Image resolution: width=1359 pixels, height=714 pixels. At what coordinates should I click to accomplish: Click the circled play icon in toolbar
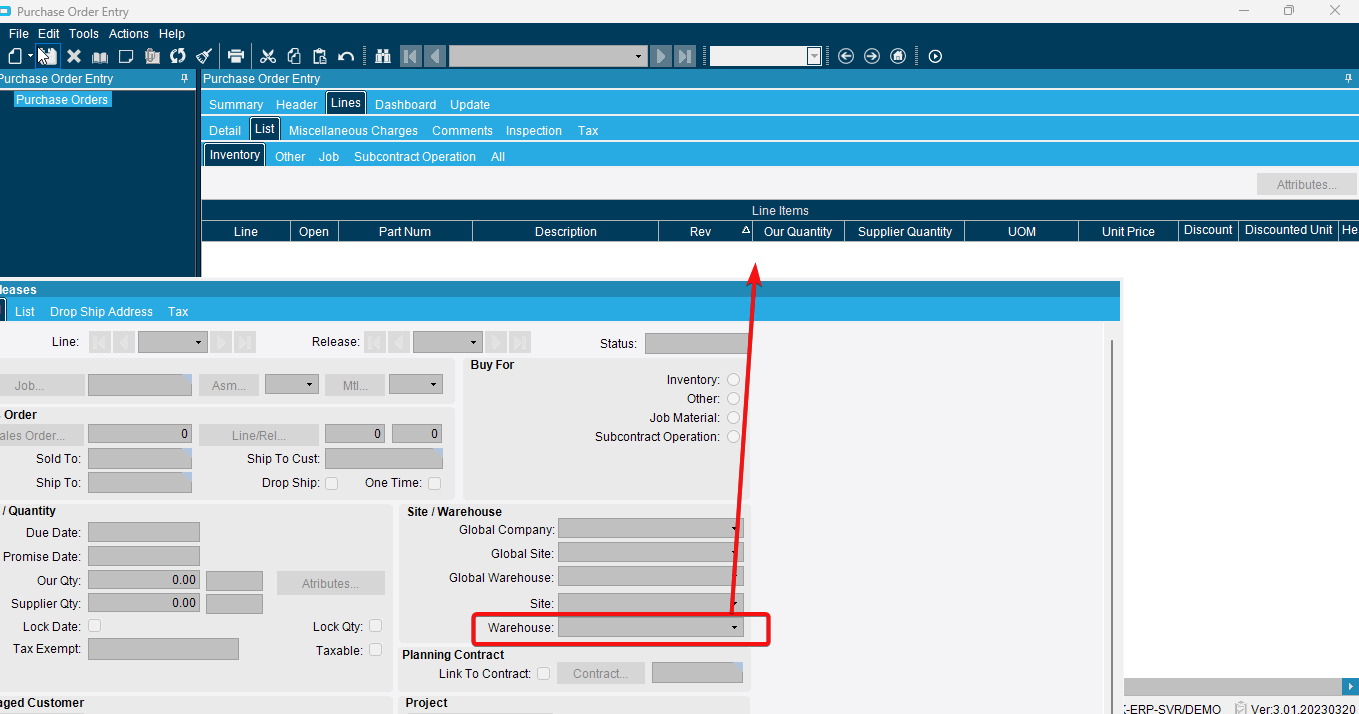coord(935,56)
